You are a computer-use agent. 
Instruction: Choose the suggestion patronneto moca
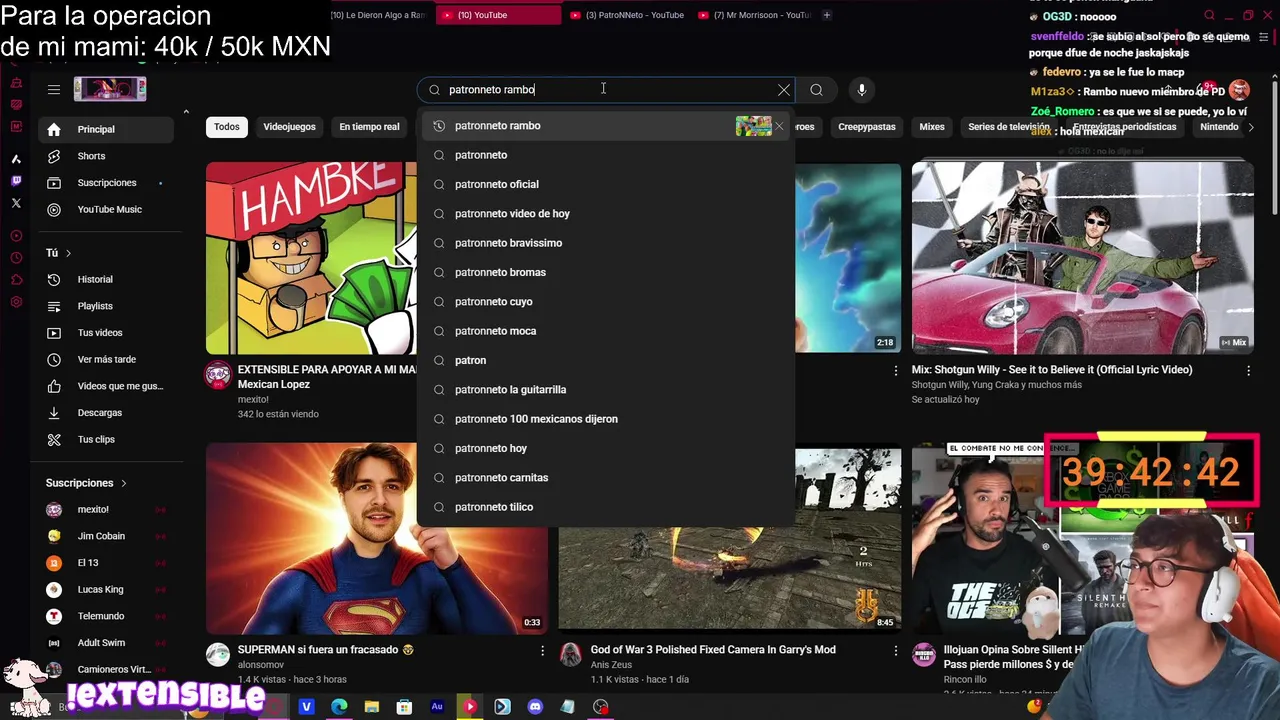[x=606, y=331]
